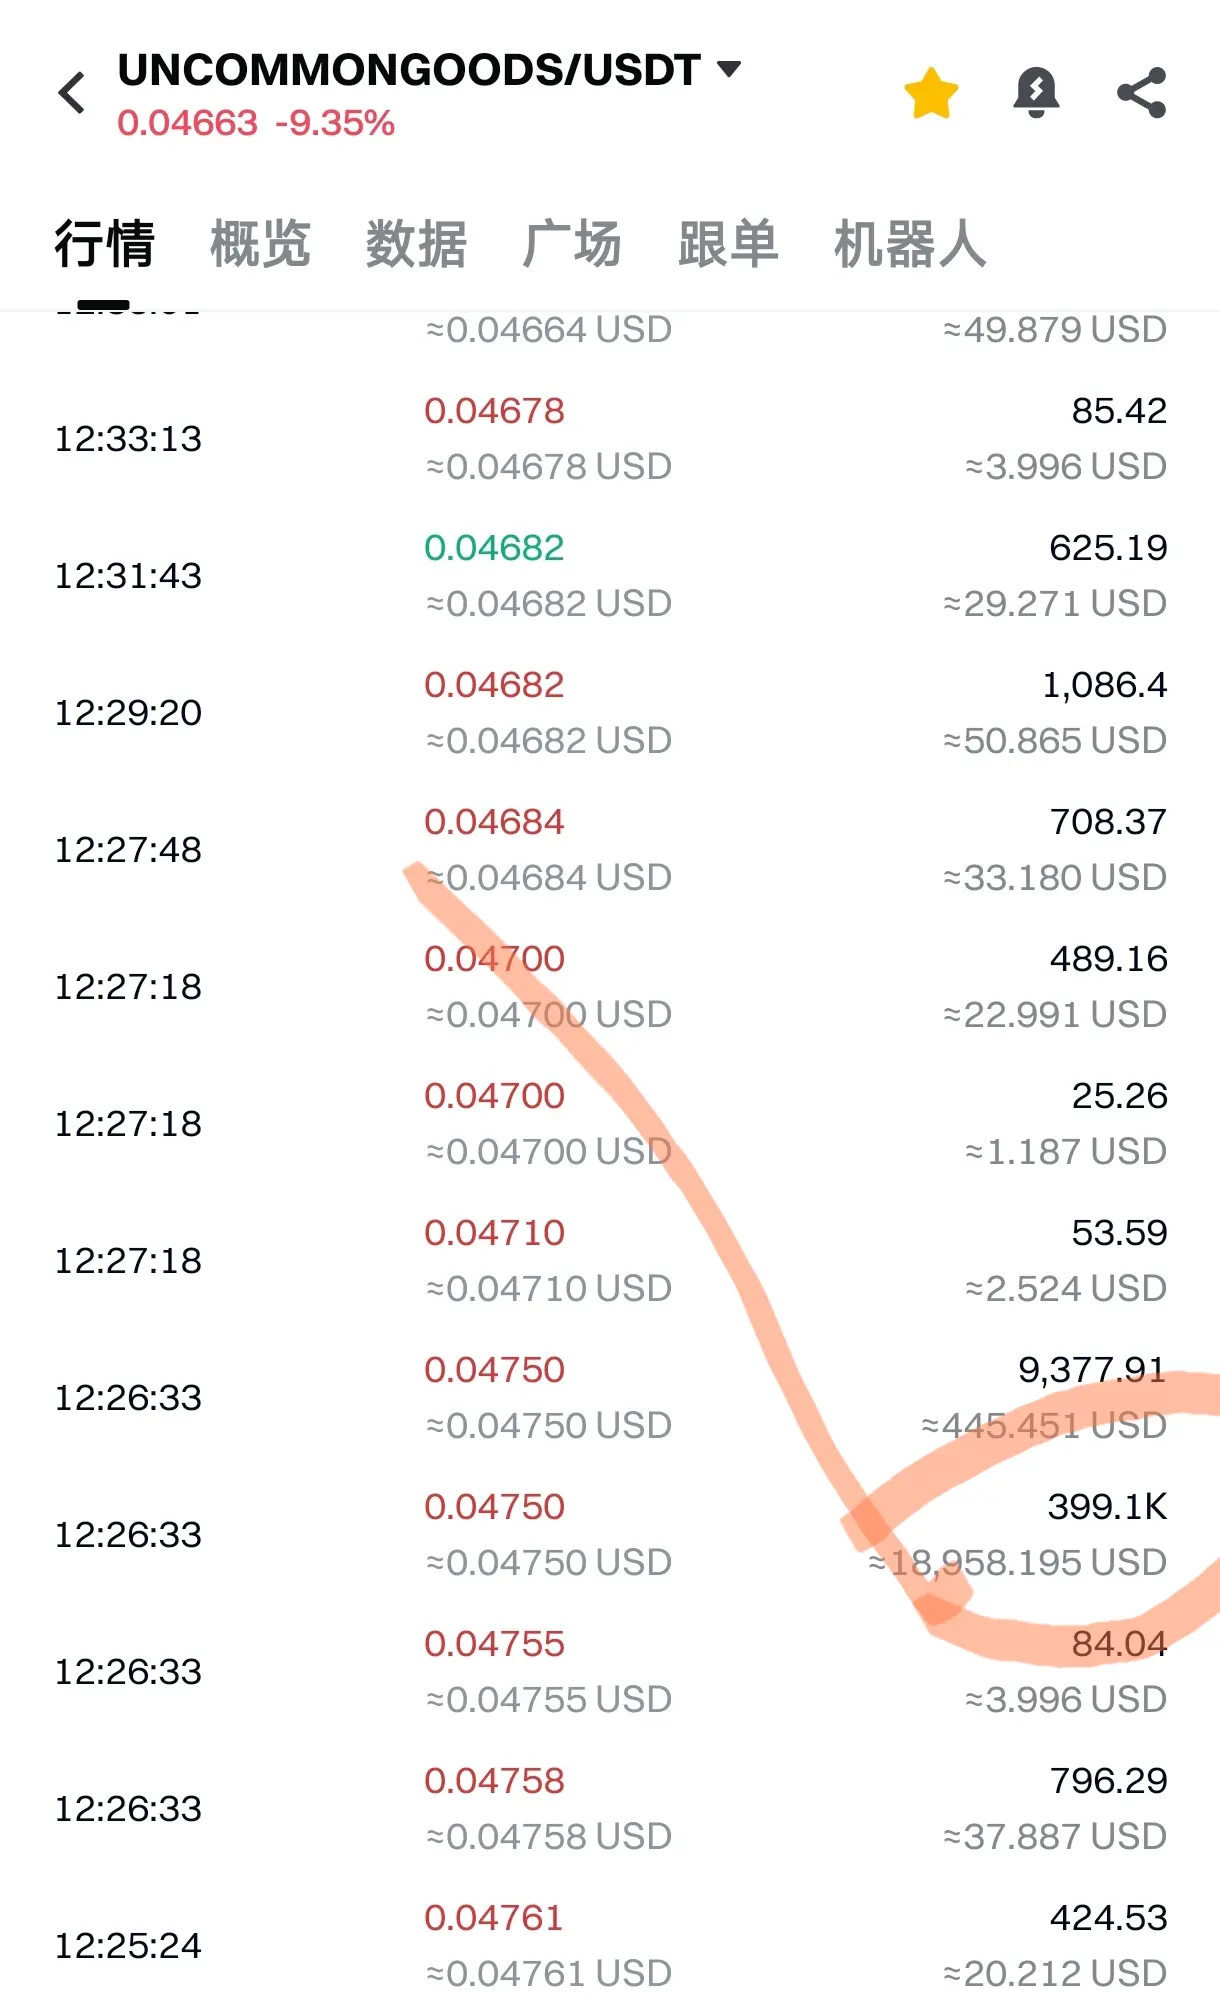This screenshot has width=1220, height=1994.
Task: Select the 399.1K volume trade entry
Action: [x=1107, y=1506]
